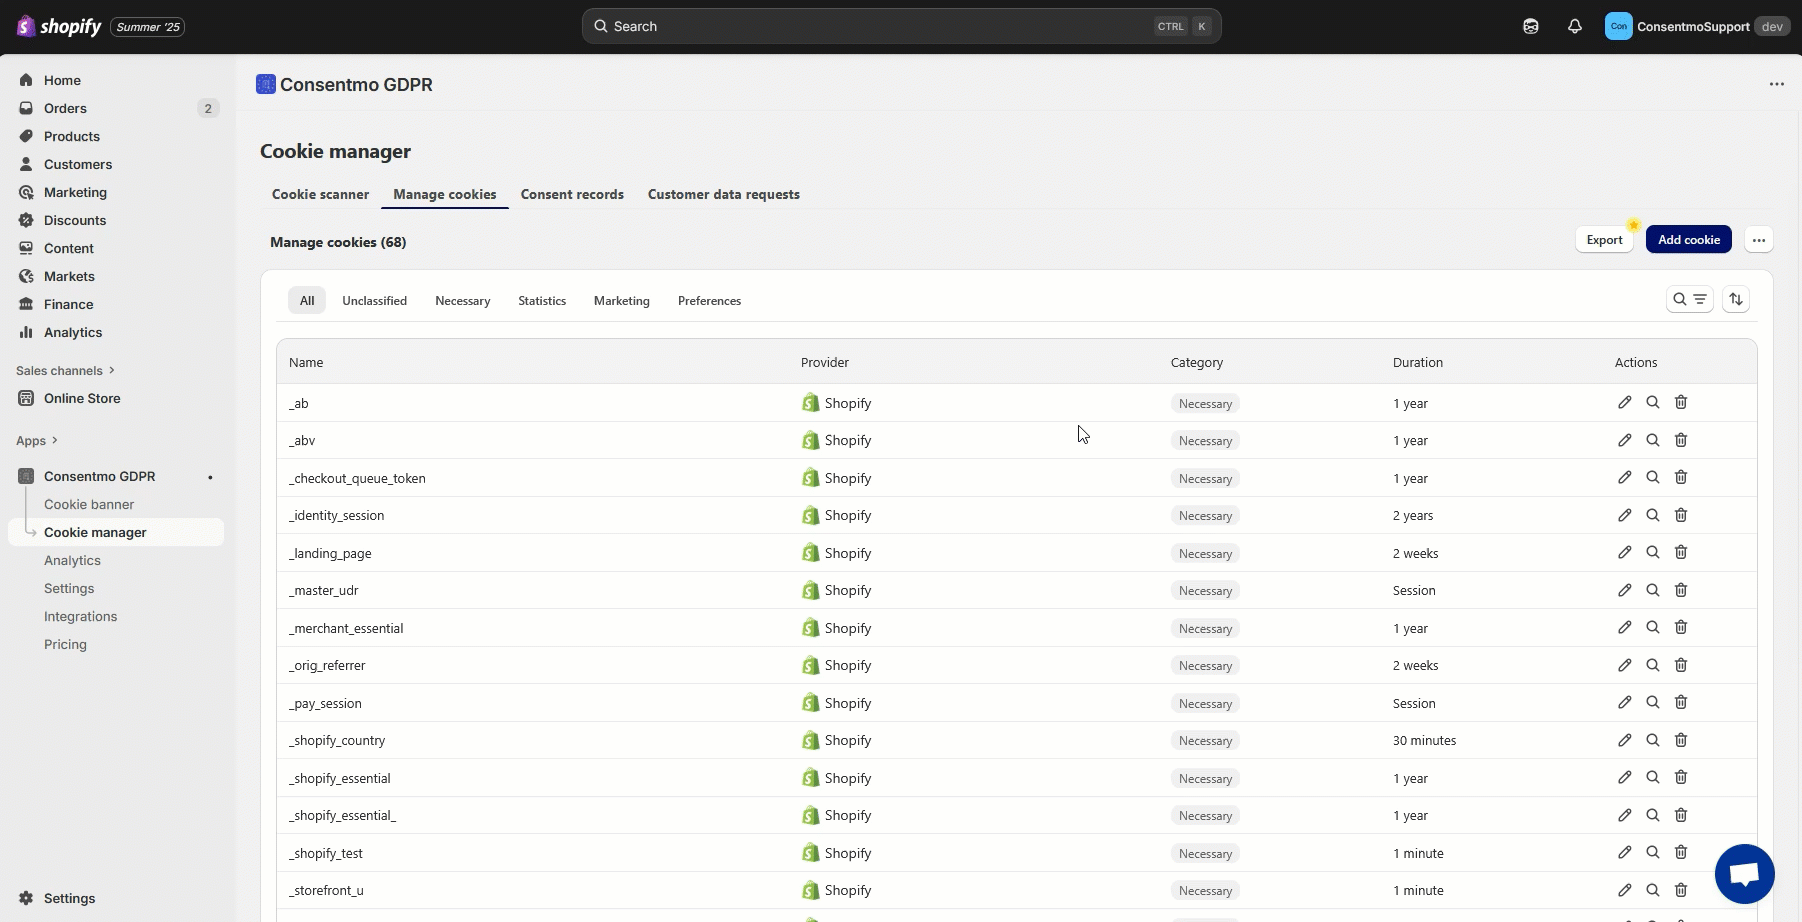The image size is (1802, 922).
Task: Click the Duration column header
Action: click(x=1418, y=362)
